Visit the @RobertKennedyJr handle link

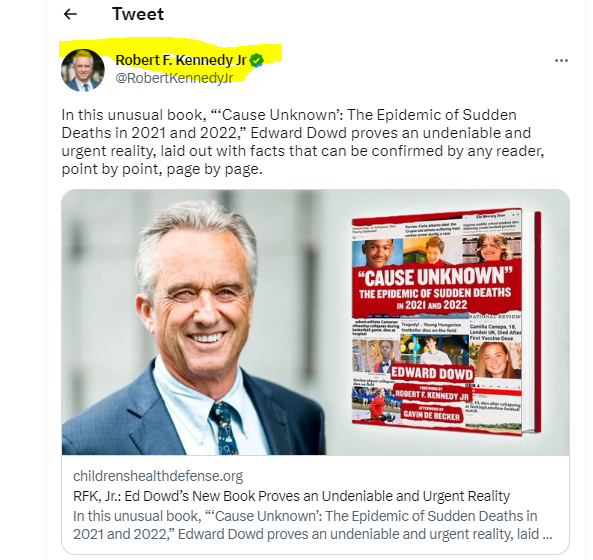point(174,78)
